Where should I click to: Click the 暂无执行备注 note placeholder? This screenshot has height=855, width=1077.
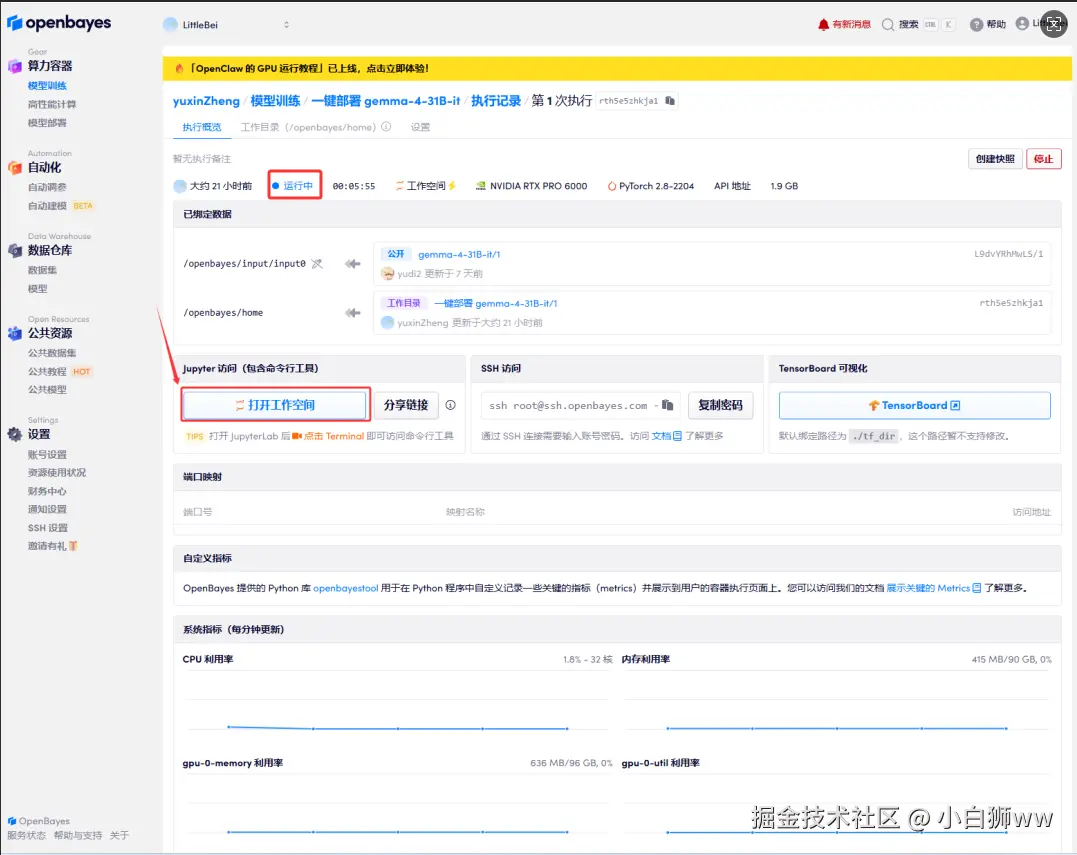pos(202,159)
